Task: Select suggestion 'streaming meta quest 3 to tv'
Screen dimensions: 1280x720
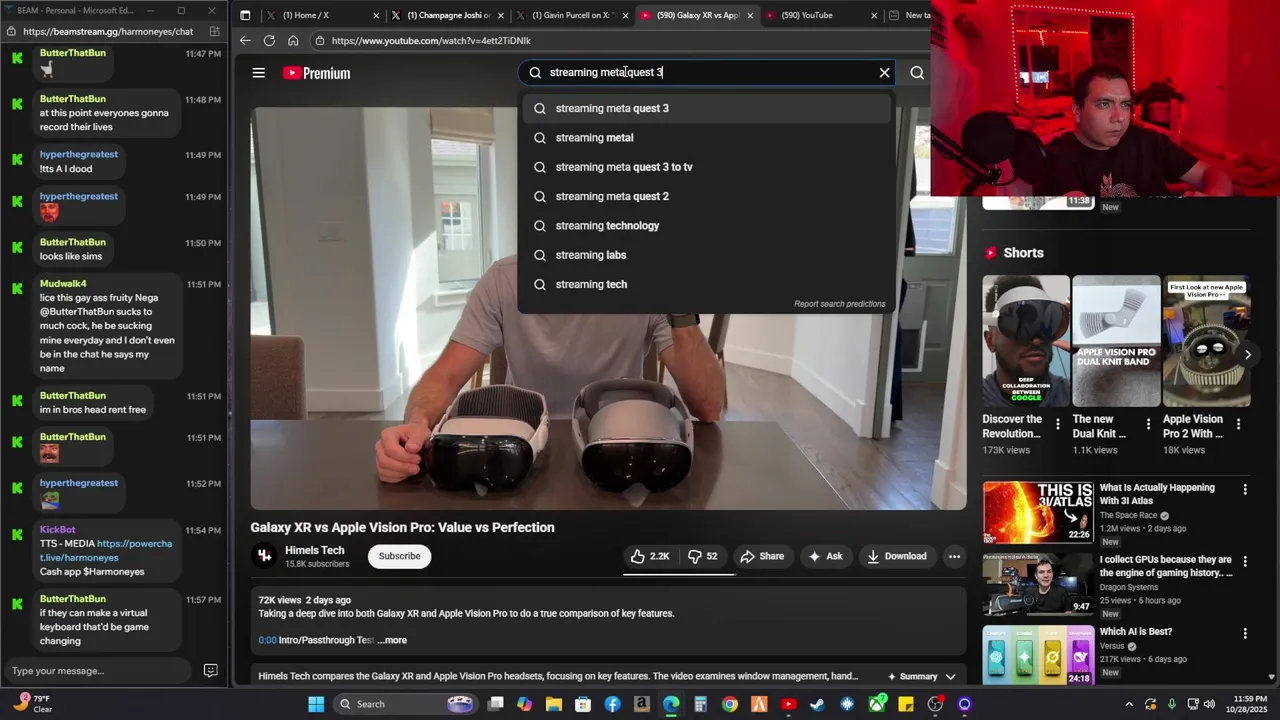Action: pyautogui.click(x=706, y=167)
